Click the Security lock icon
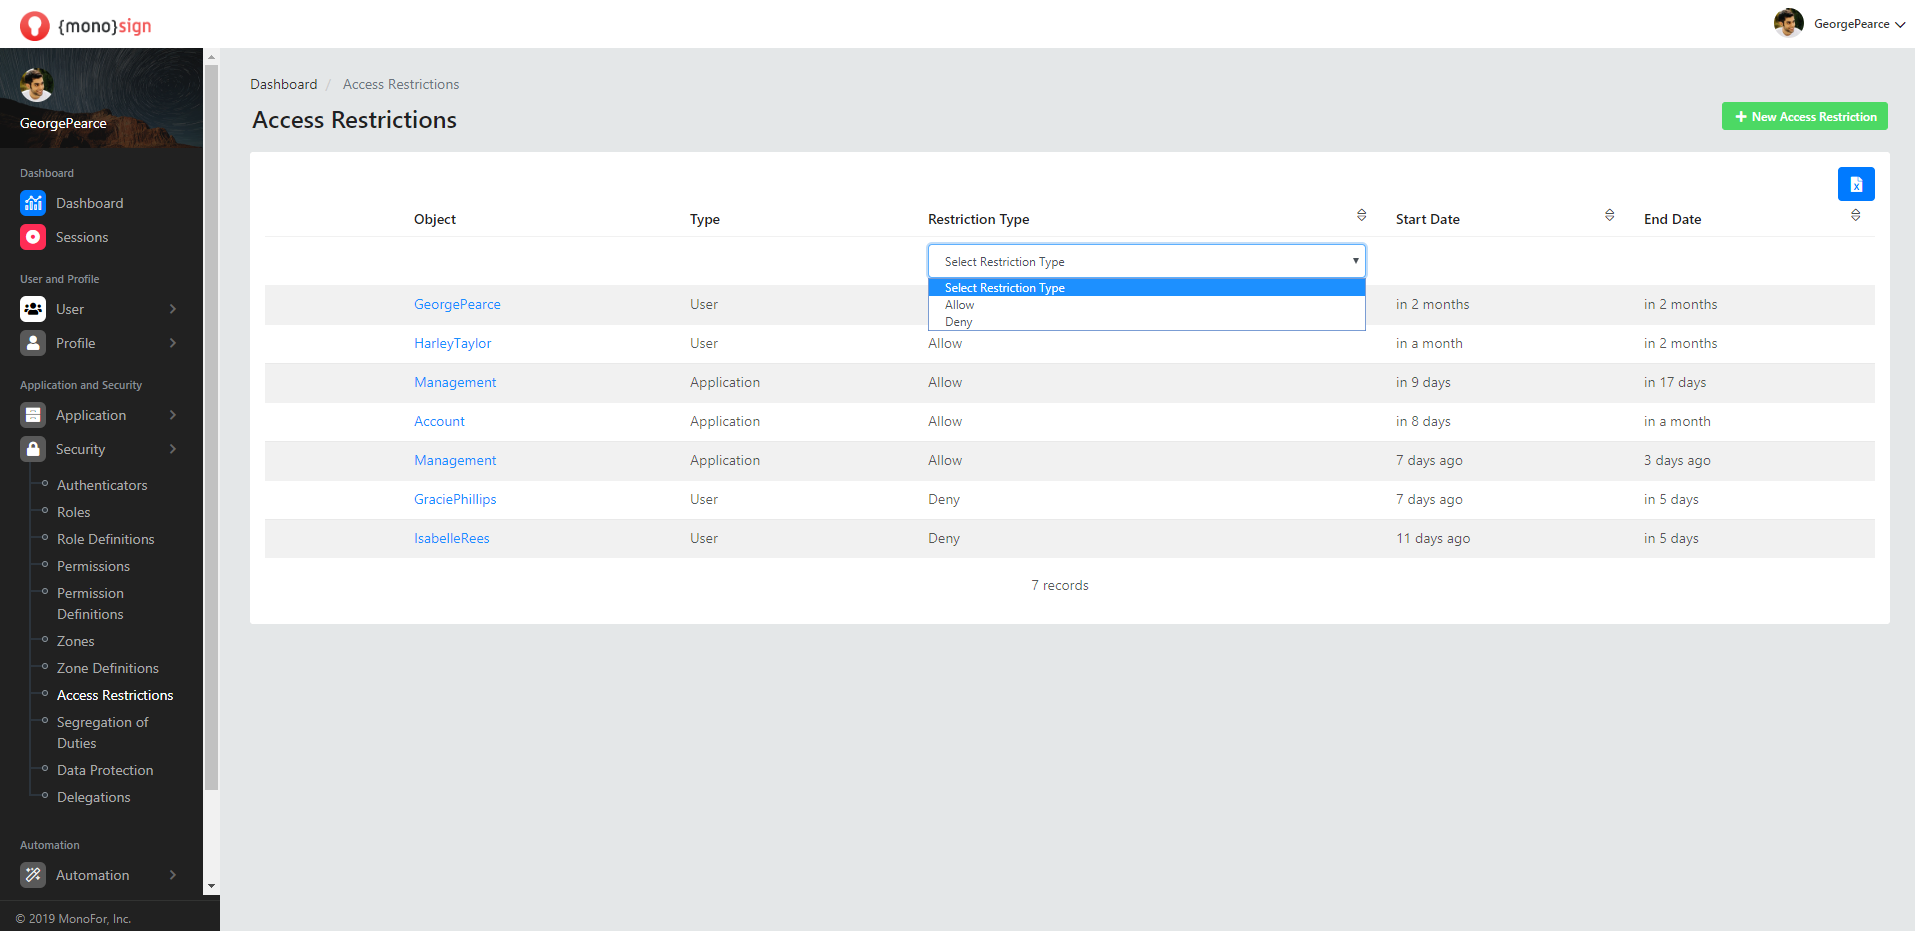This screenshot has height=931, width=1915. 33,449
